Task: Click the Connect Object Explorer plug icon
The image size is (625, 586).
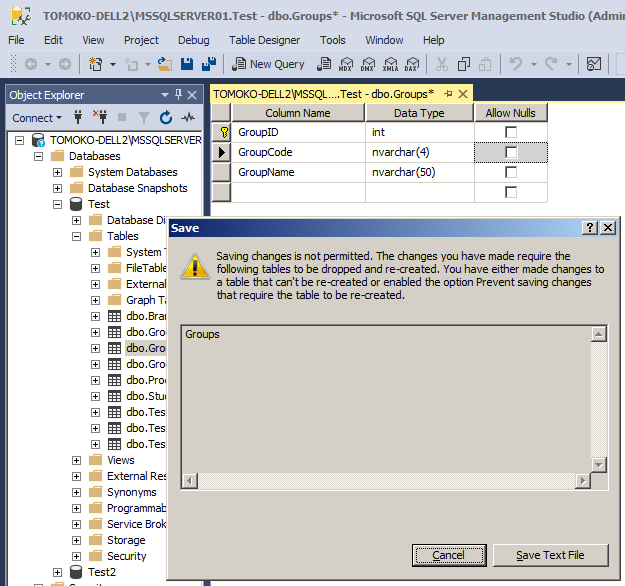Action: 77,117
